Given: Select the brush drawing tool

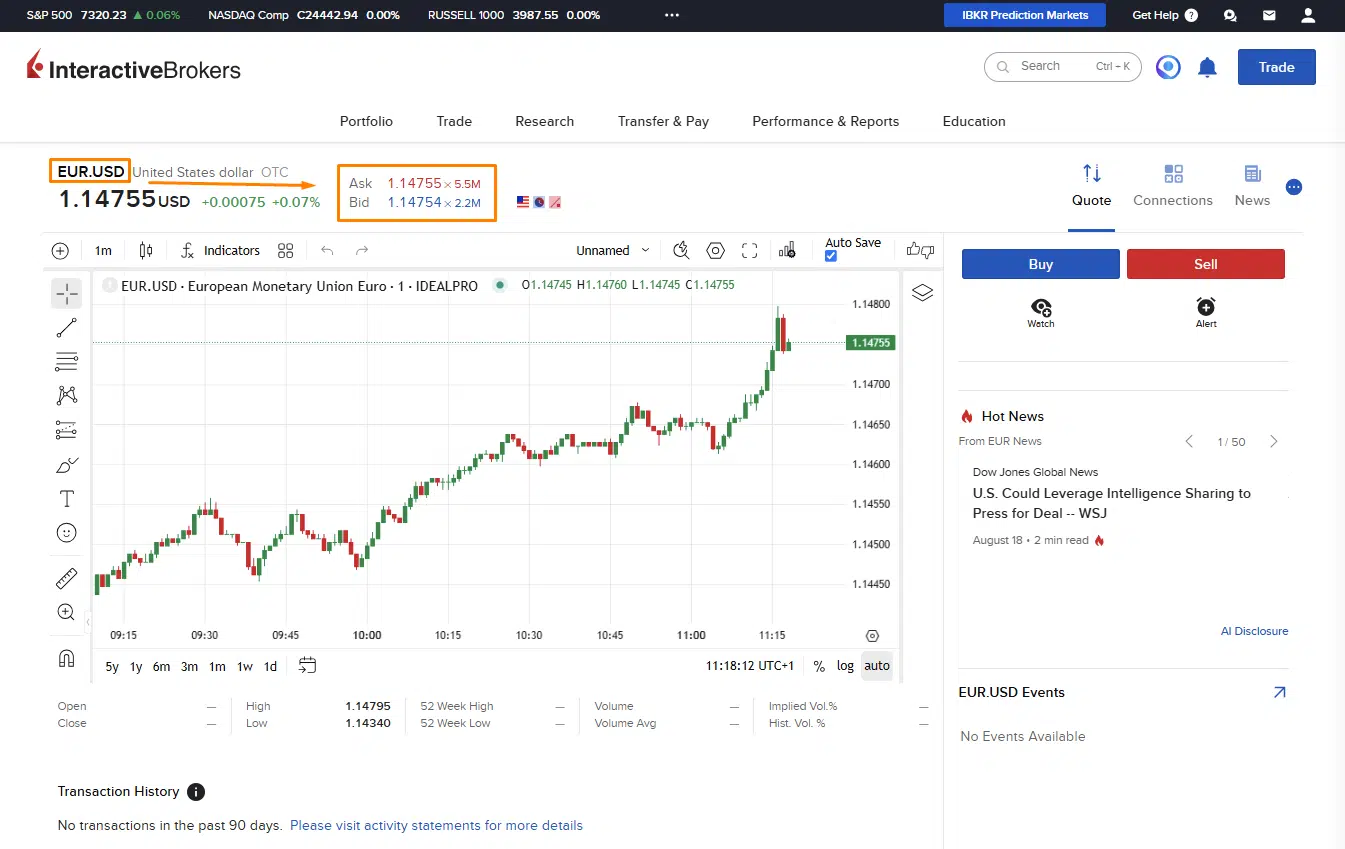Looking at the screenshot, I should pyautogui.click(x=67, y=464).
